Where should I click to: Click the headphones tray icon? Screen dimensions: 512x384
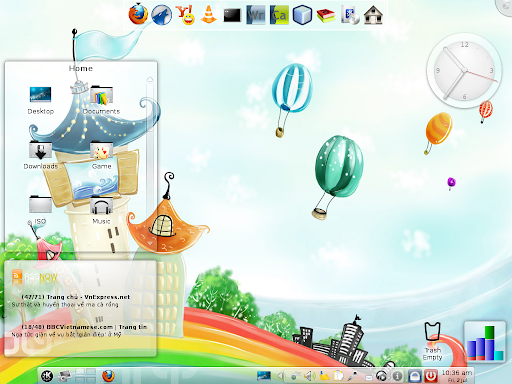click(381, 376)
